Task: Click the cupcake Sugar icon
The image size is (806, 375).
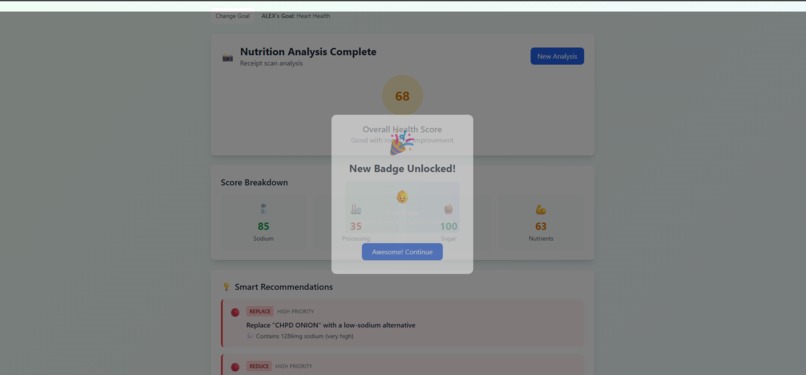Action: pos(448,209)
